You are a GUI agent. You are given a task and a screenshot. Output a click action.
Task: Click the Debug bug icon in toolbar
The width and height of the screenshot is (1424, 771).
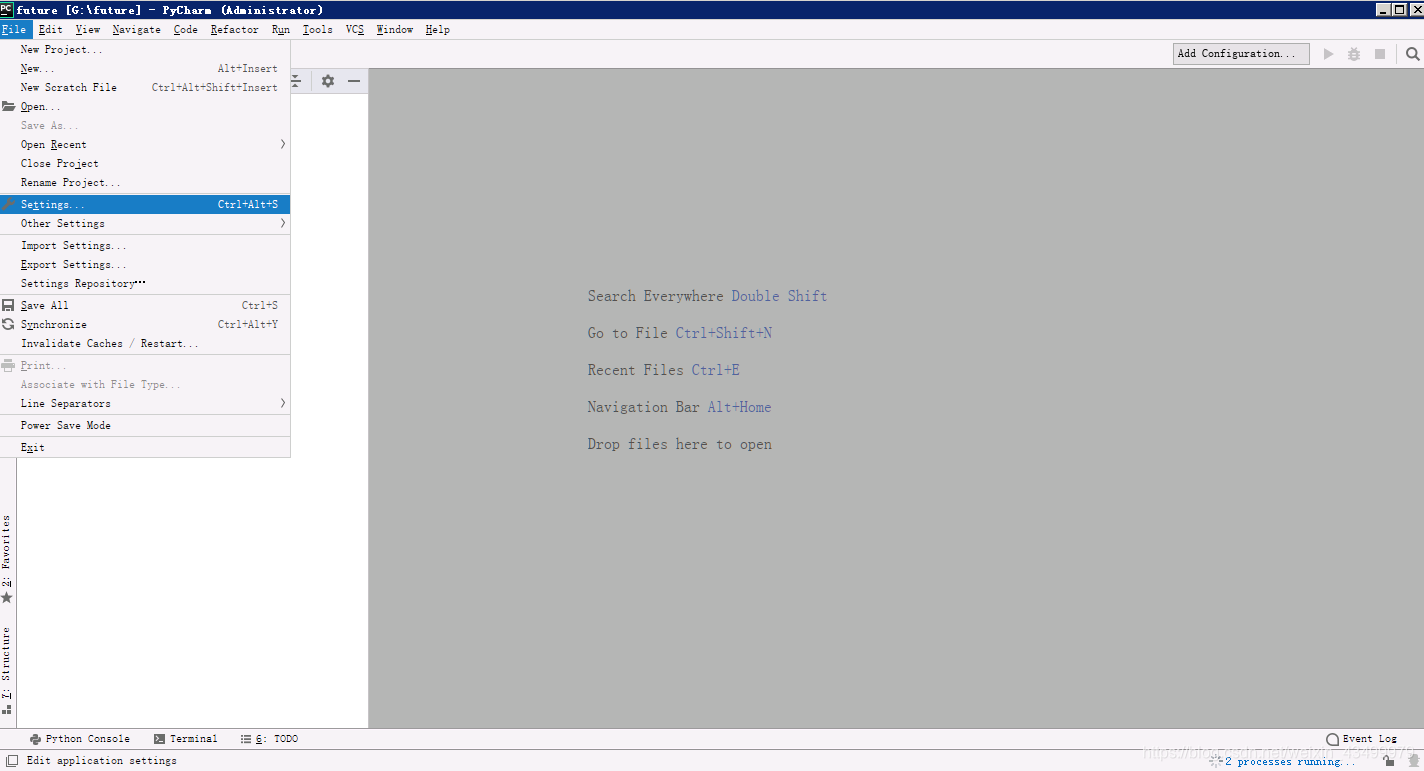1354,54
